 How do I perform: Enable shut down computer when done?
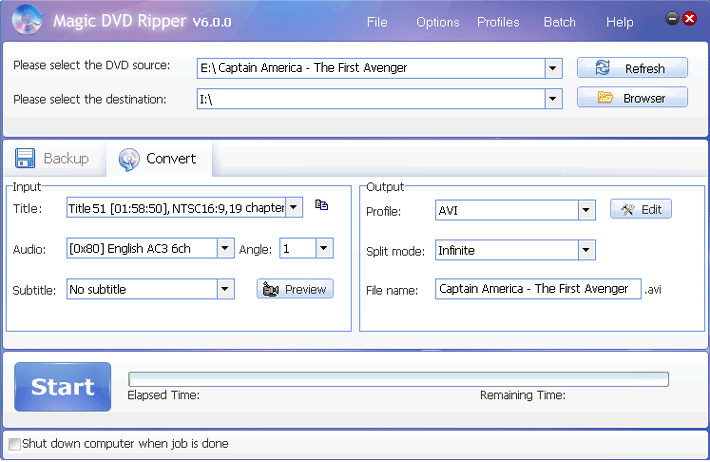(x=15, y=444)
